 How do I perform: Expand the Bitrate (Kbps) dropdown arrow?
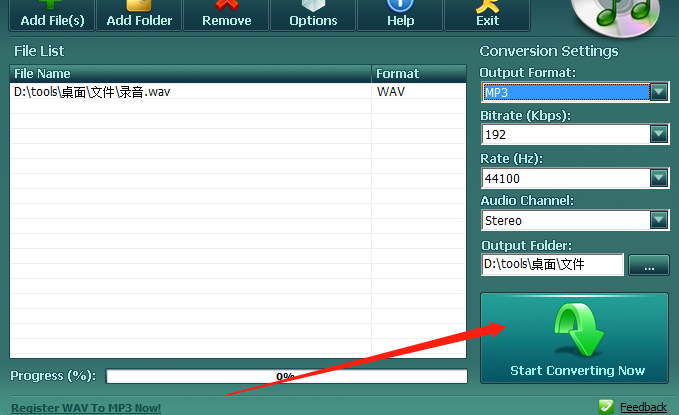659,134
